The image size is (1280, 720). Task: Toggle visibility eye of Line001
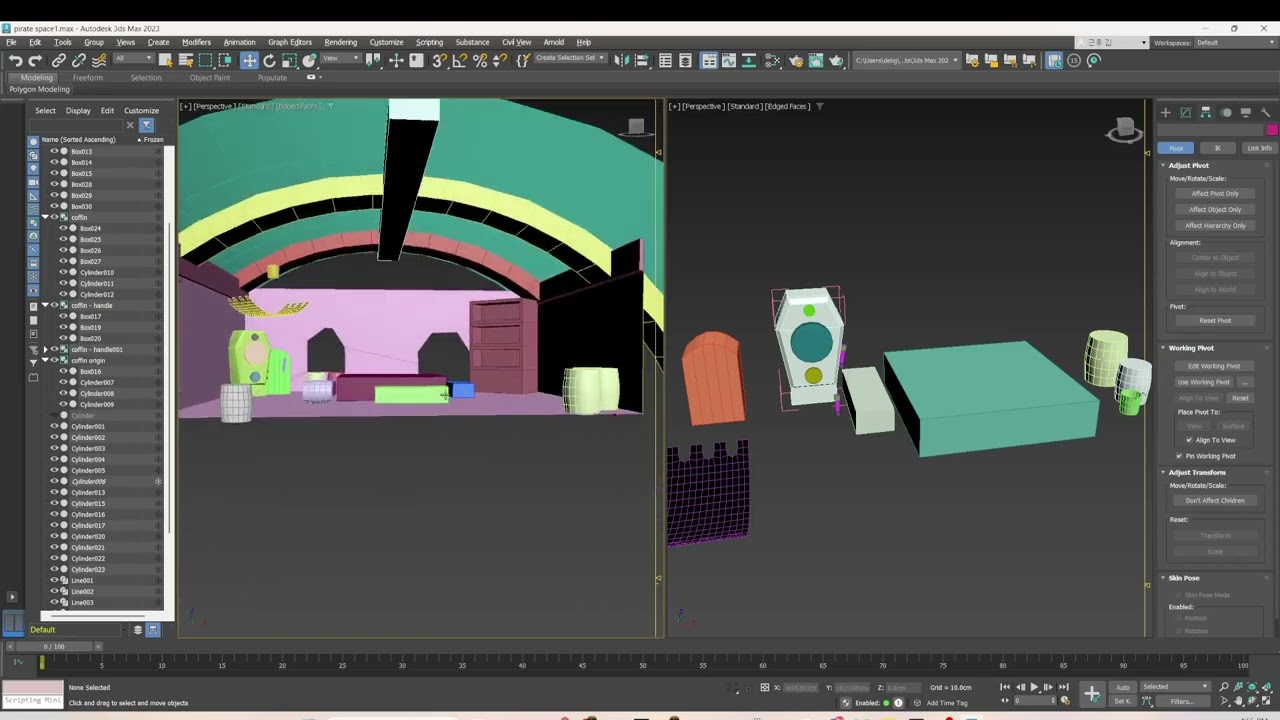54,580
